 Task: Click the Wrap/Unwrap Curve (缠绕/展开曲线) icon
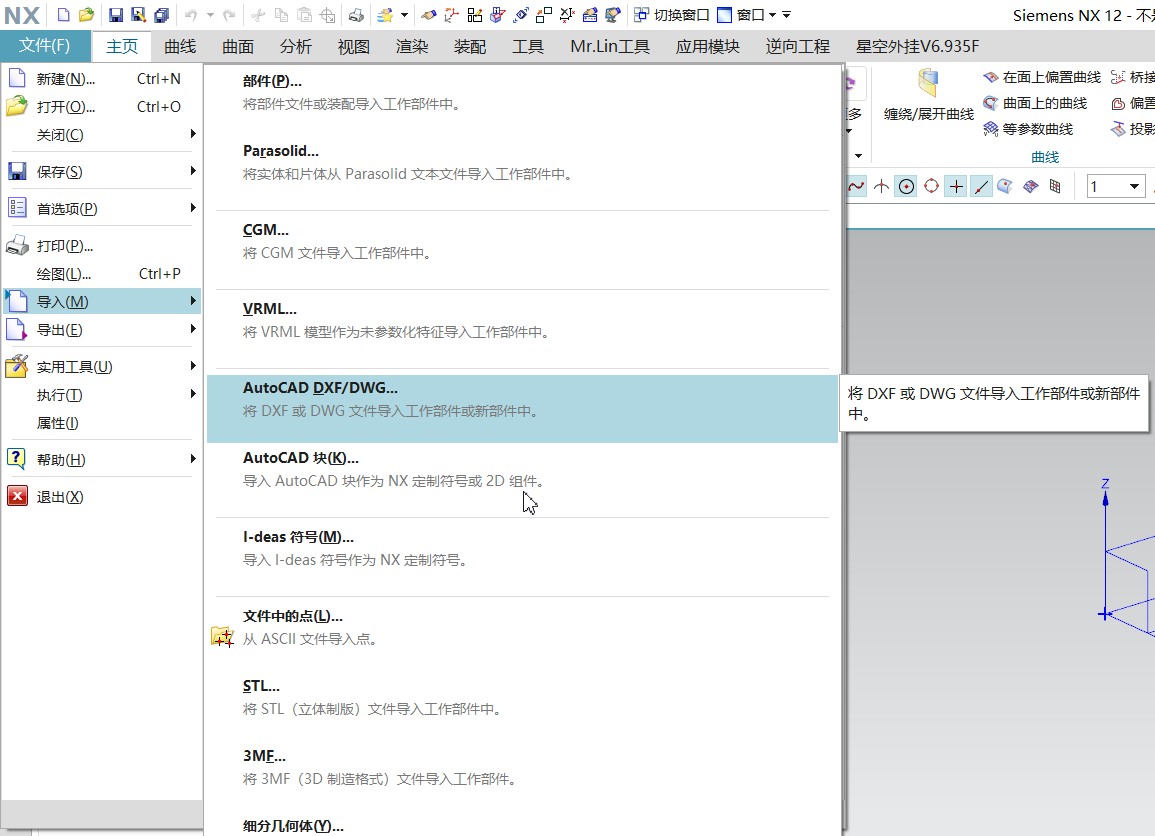tap(928, 83)
